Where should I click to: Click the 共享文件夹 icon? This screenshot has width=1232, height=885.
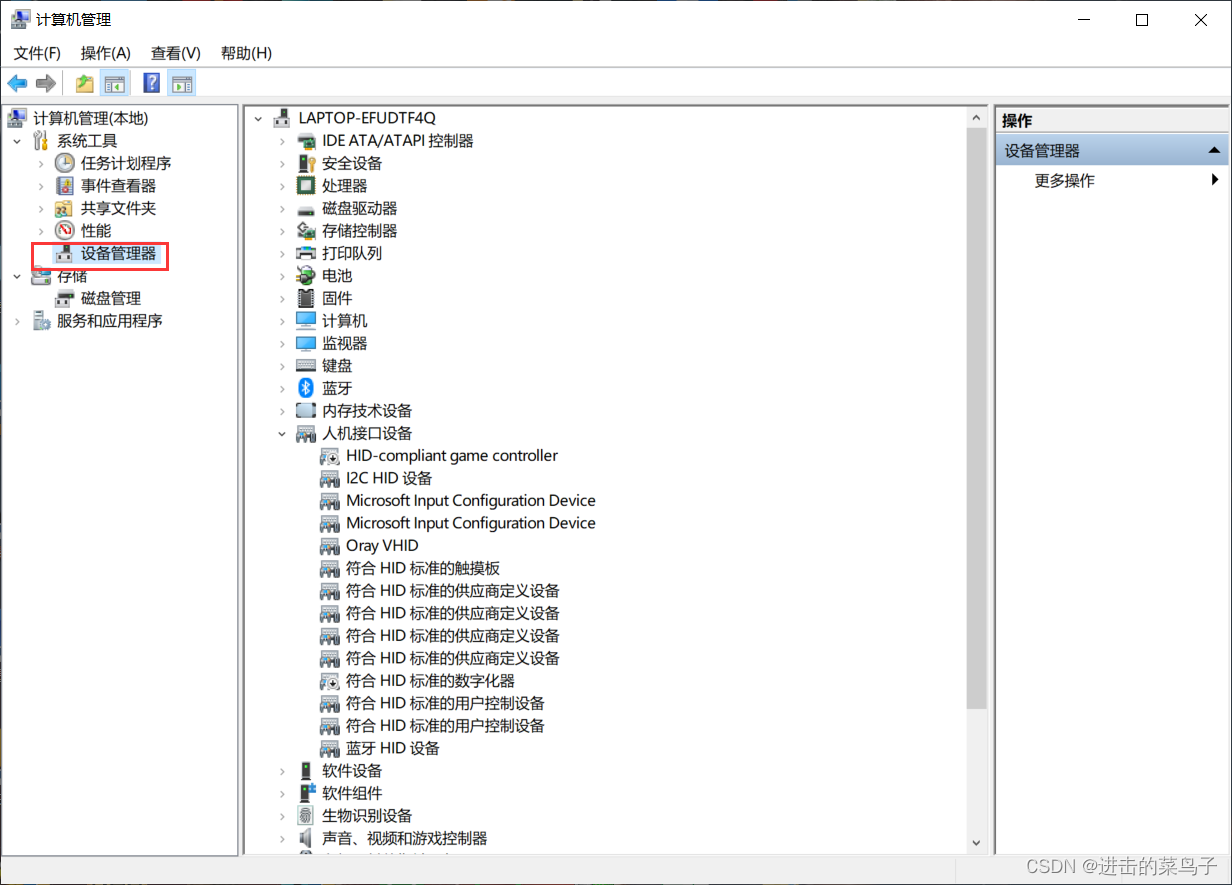tap(64, 208)
